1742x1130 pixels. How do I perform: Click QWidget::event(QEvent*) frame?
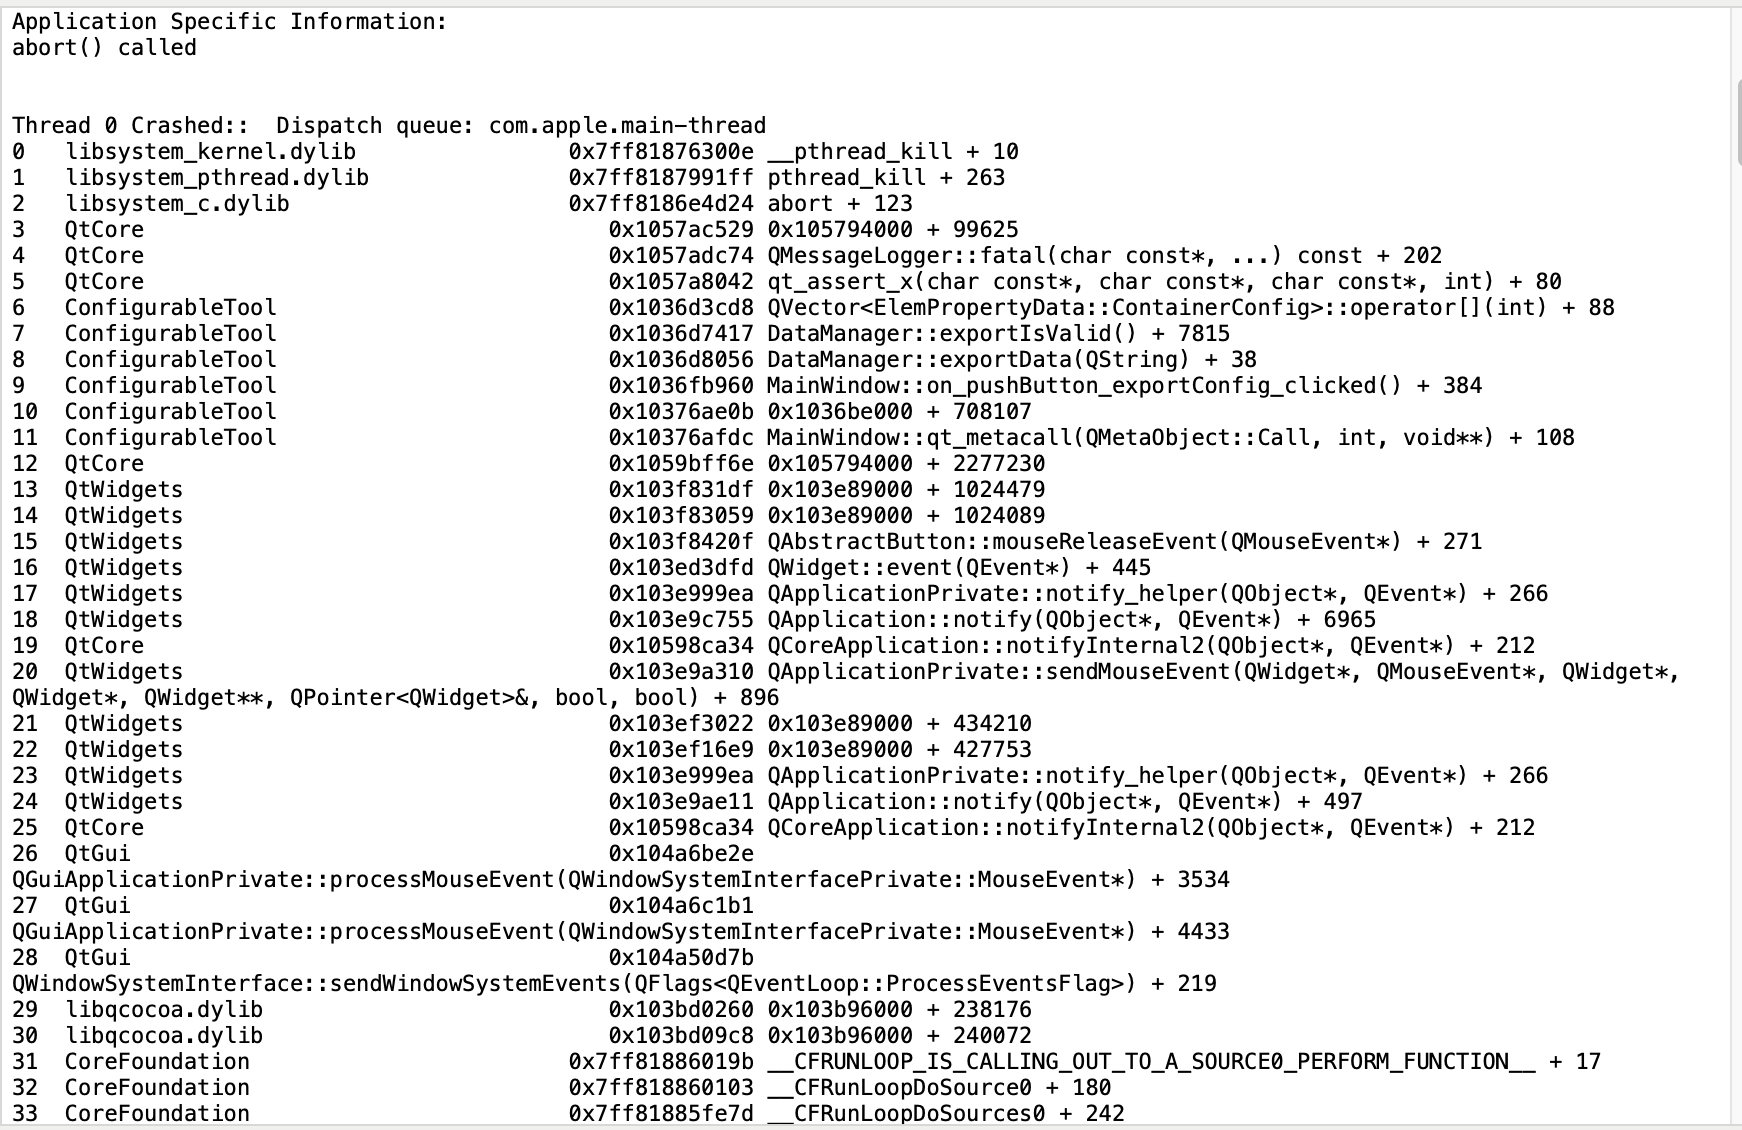click(959, 568)
